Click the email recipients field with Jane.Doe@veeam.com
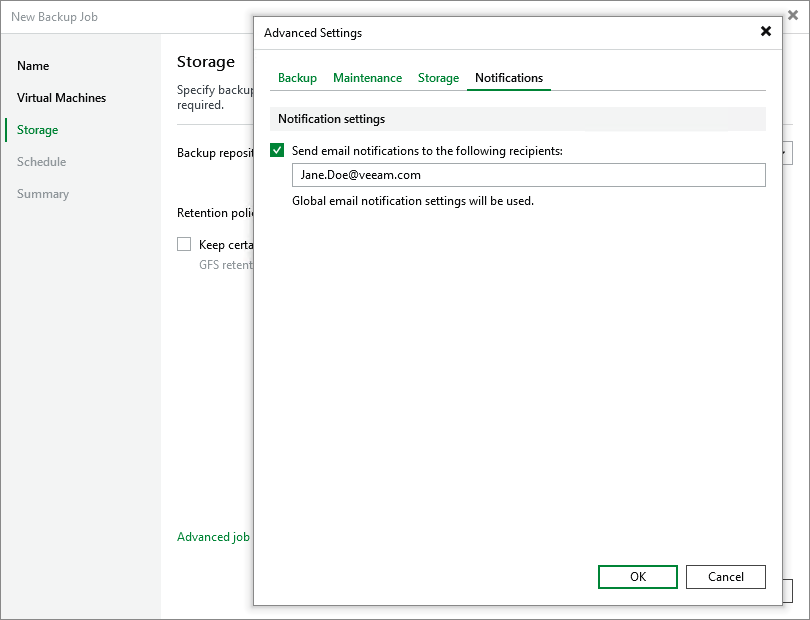This screenshot has width=810, height=620. 528,175
